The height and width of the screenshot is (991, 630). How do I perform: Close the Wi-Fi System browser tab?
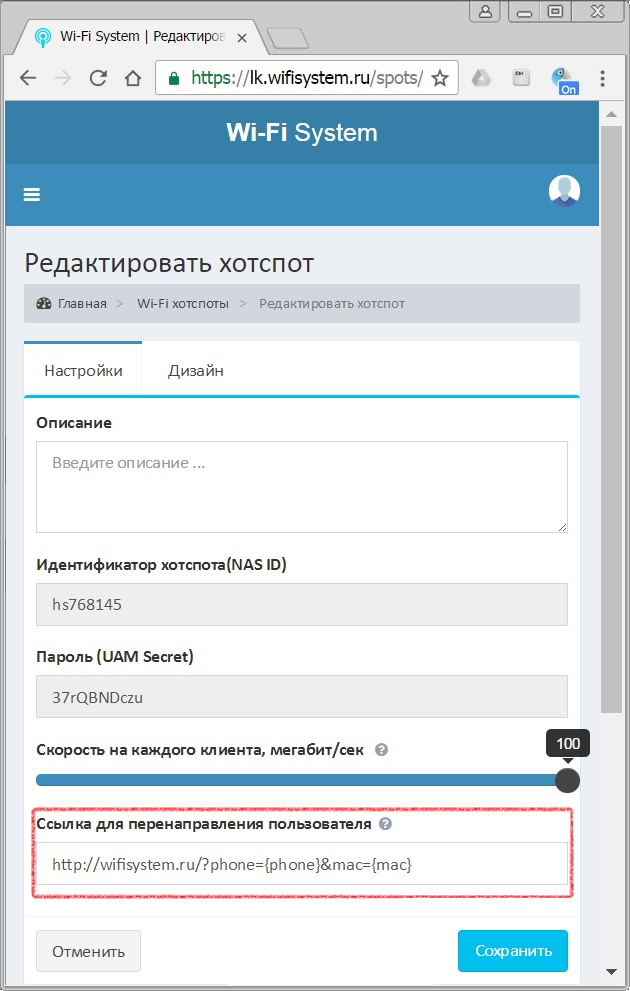pos(242,38)
